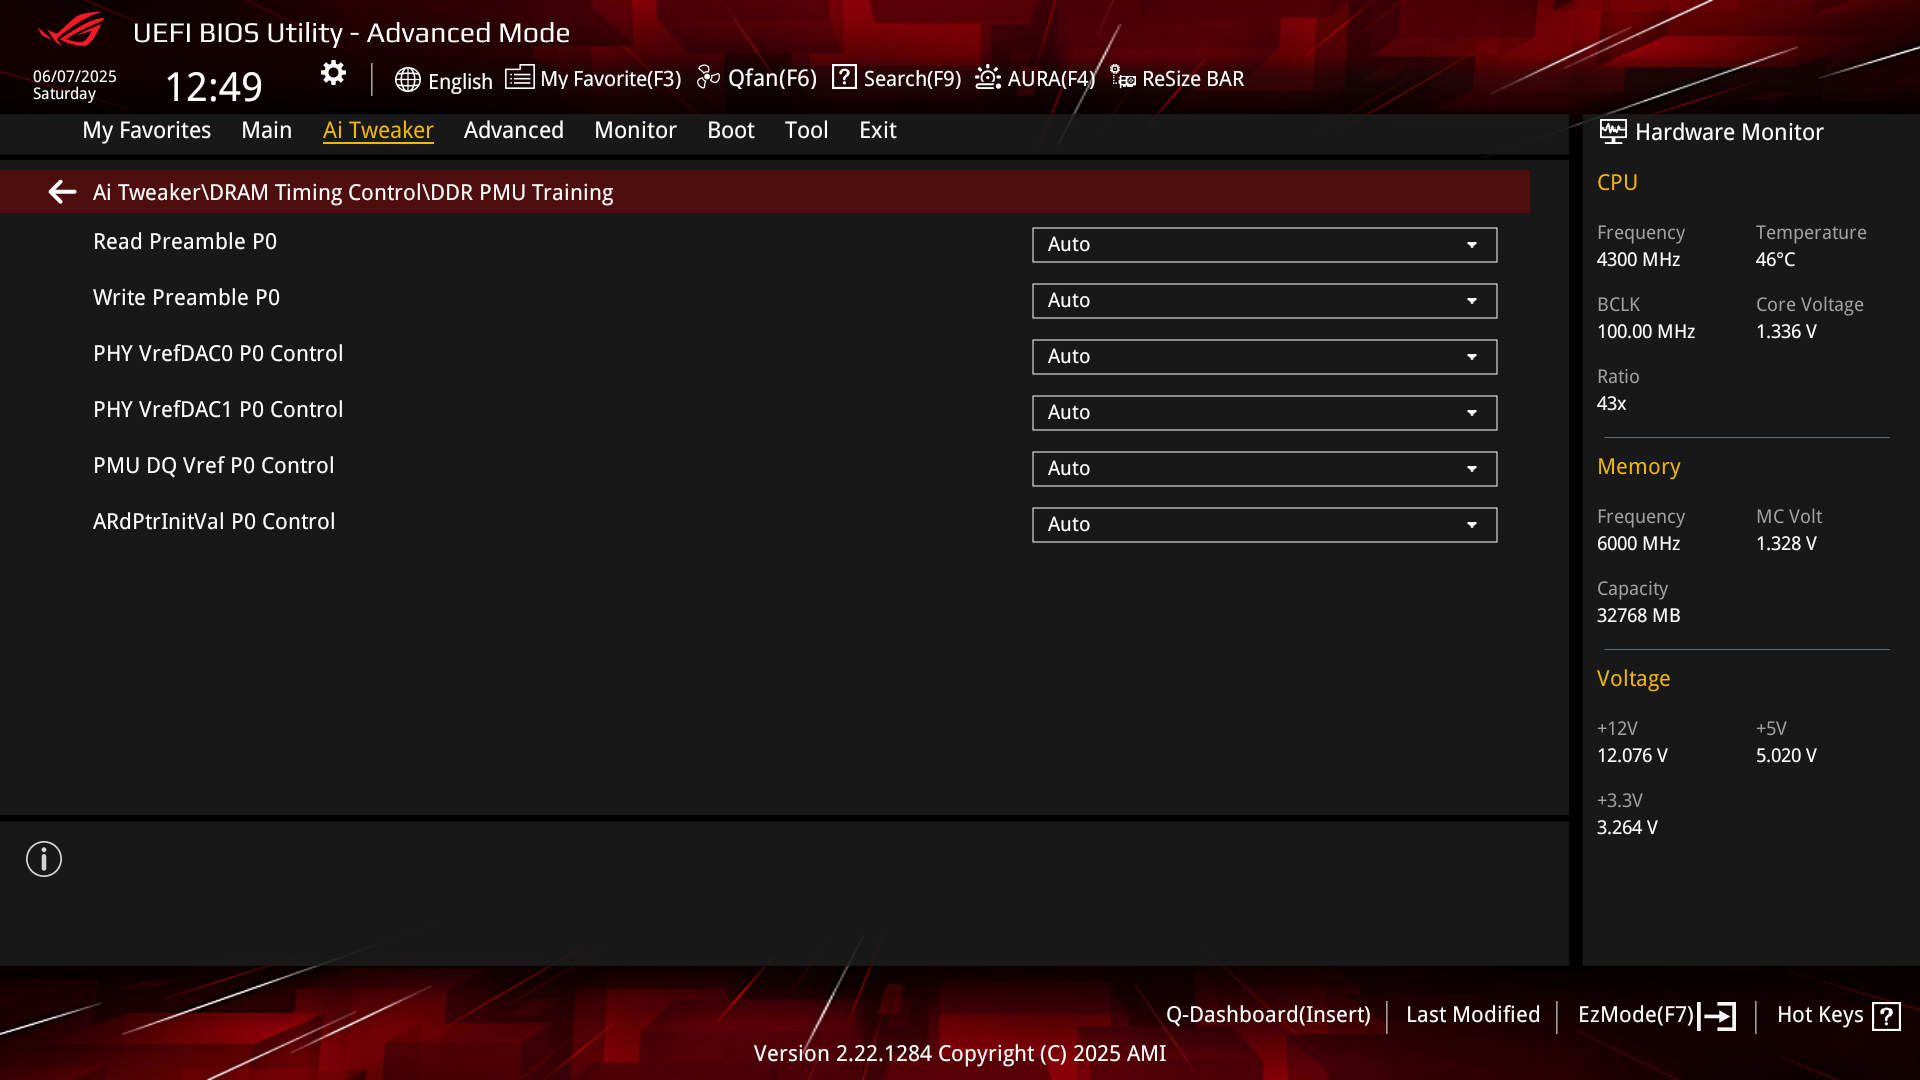The image size is (1920, 1080).
Task: Click the back arrow in breadcrumb bar
Action: coord(62,192)
